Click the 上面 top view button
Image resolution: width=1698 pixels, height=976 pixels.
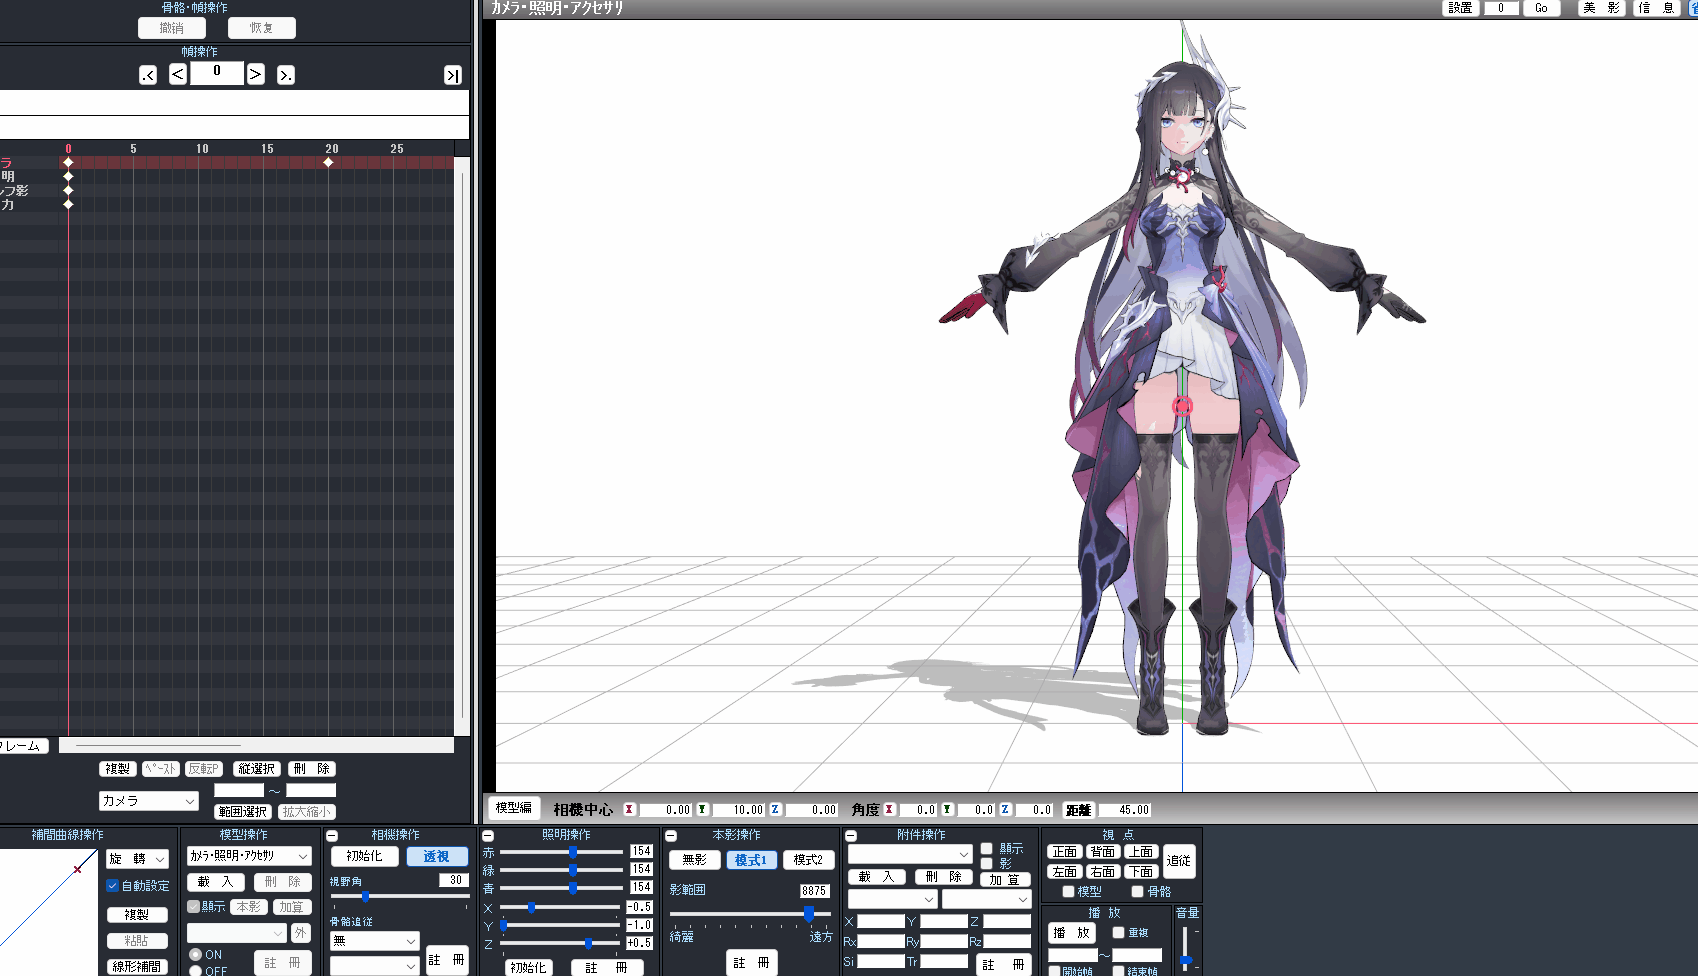[1141, 852]
